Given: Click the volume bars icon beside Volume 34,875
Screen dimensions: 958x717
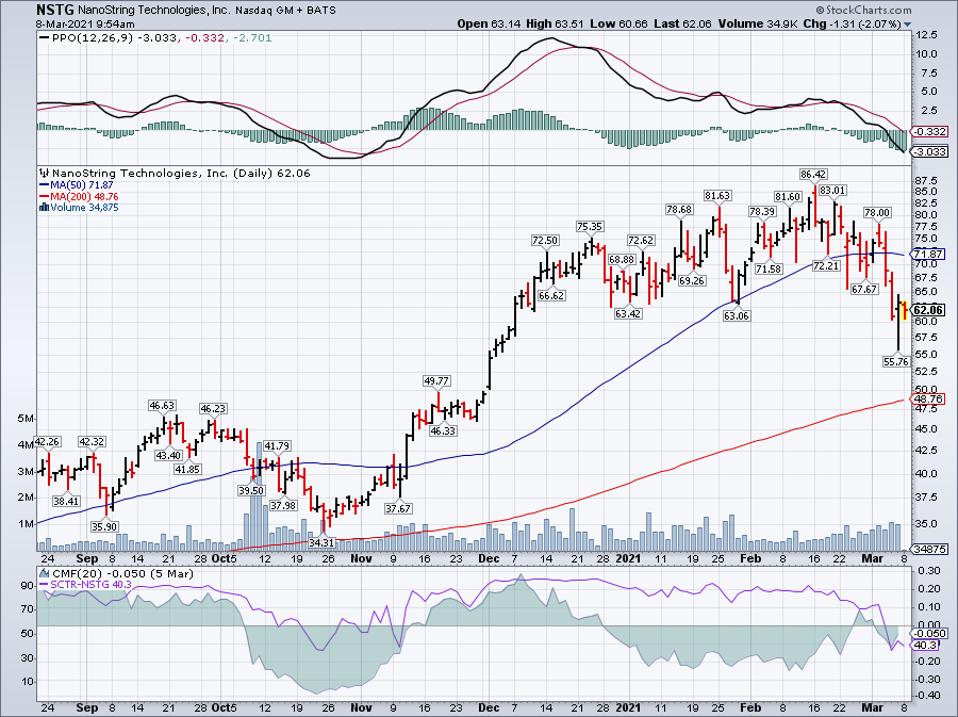Looking at the screenshot, I should click(44, 208).
